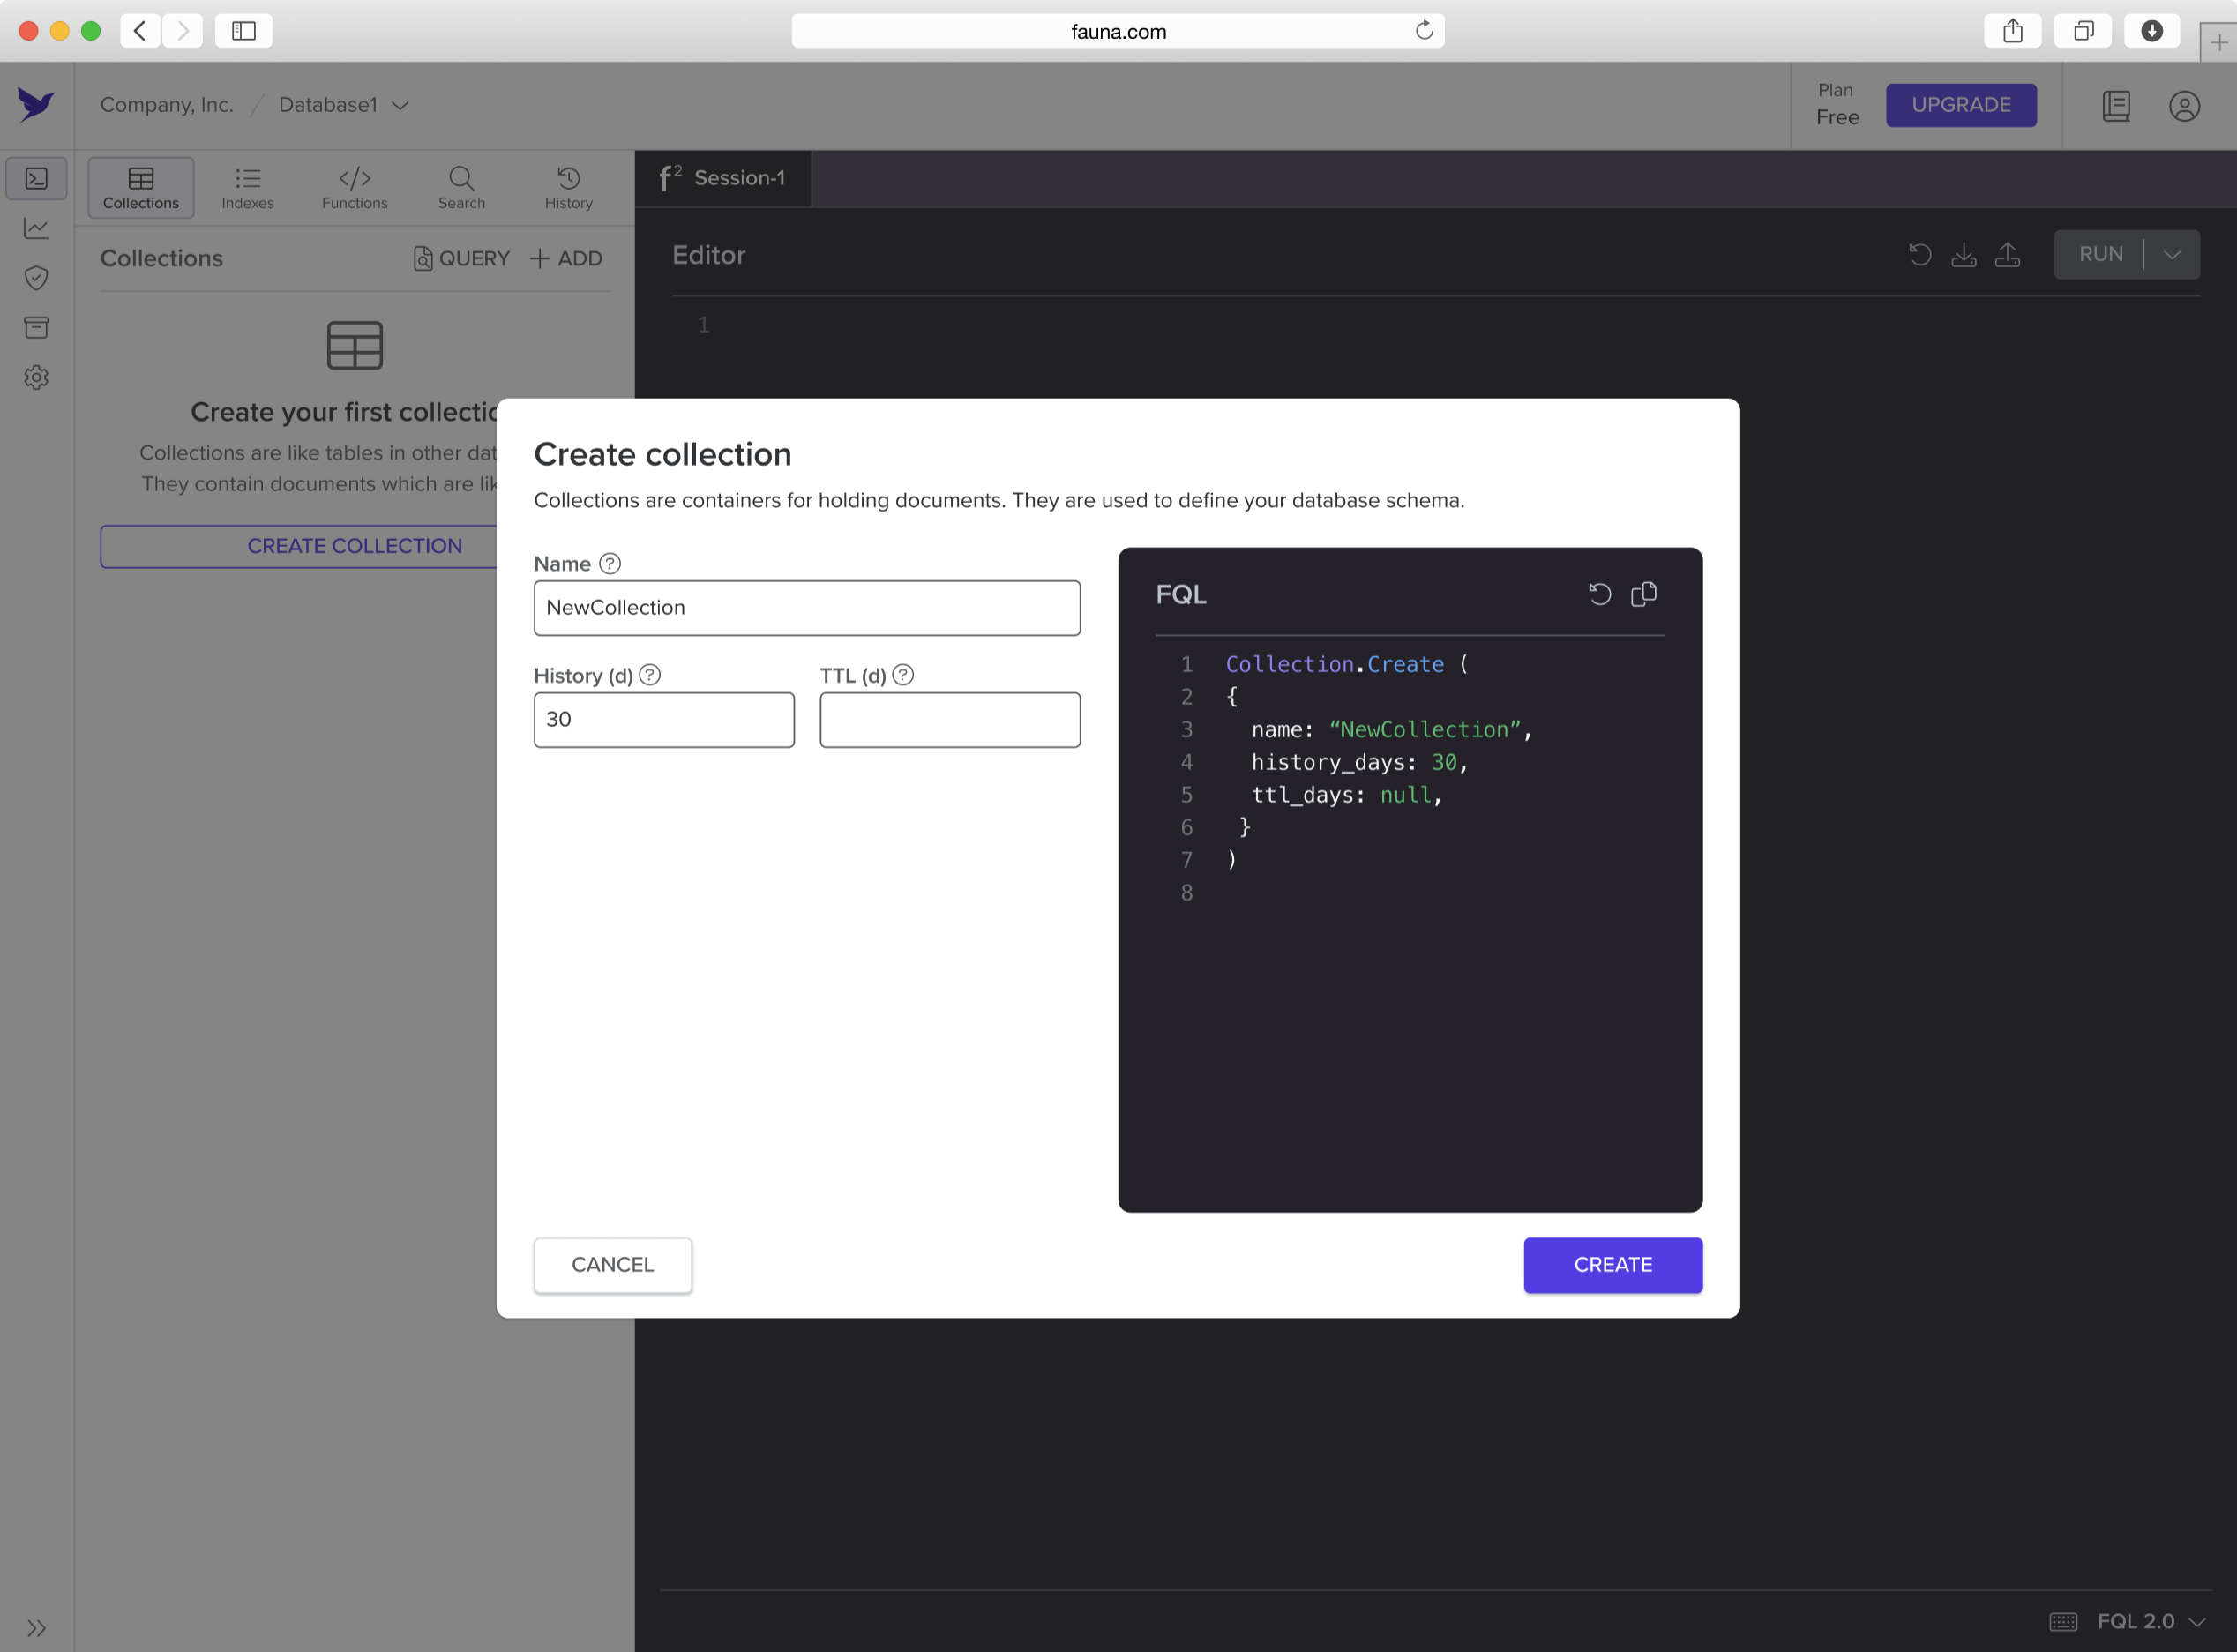Open the documentation book icon

coord(2116,106)
